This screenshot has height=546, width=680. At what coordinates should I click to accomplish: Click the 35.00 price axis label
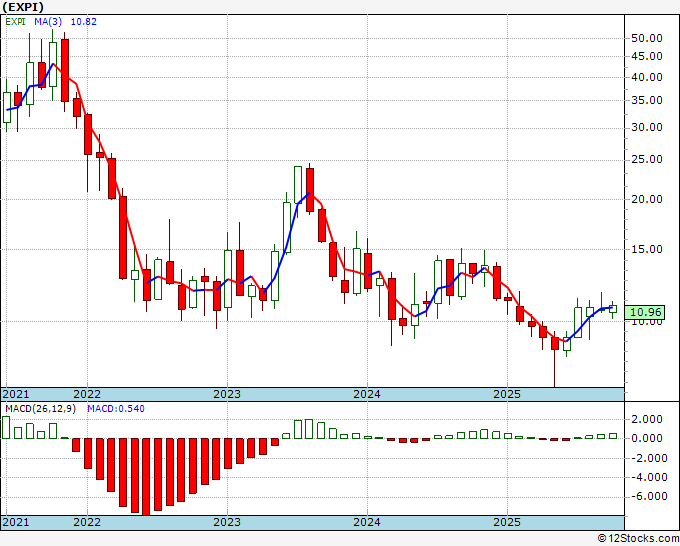pos(647,101)
